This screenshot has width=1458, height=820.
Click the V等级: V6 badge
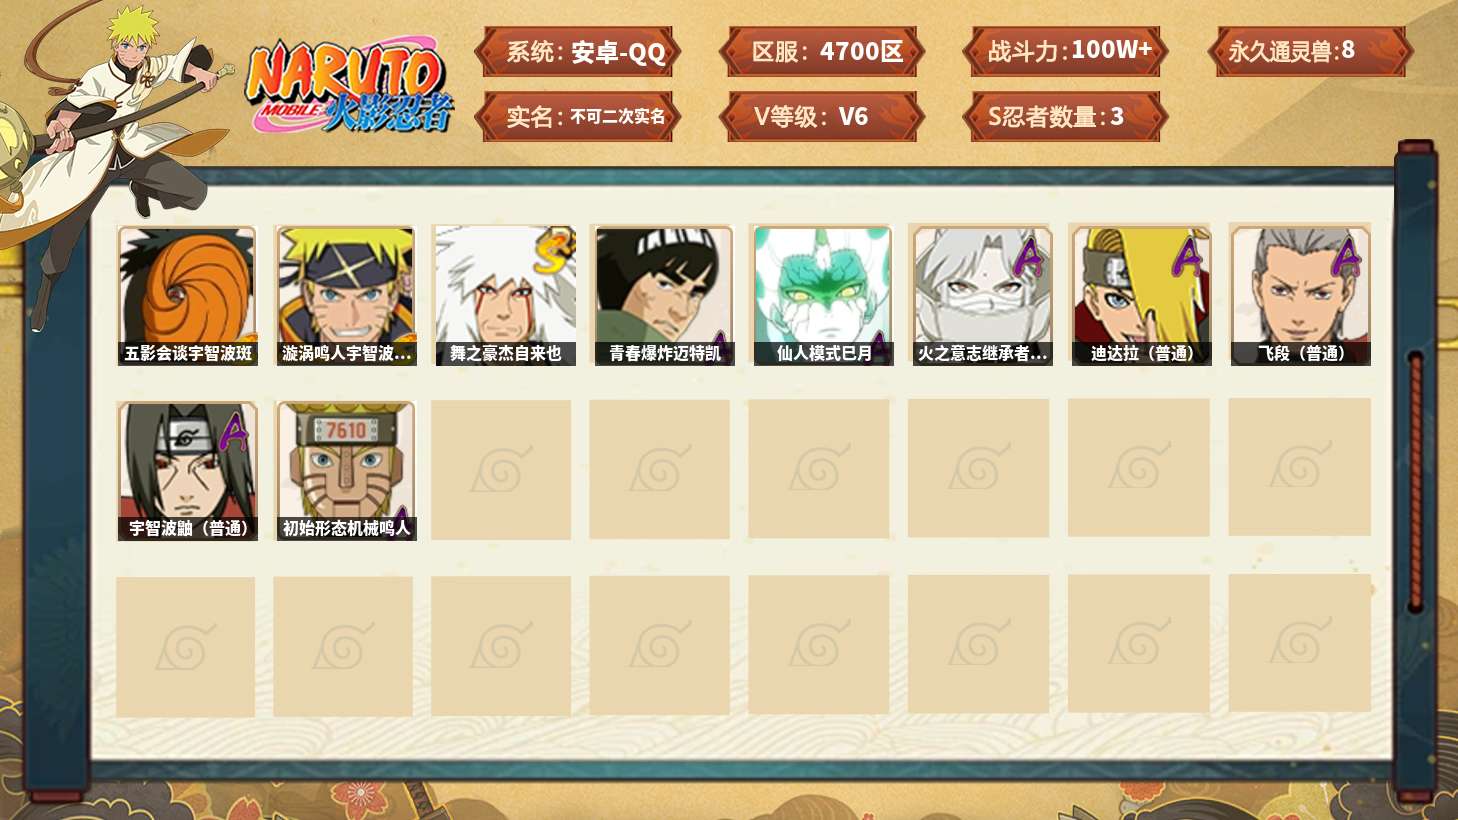[822, 117]
